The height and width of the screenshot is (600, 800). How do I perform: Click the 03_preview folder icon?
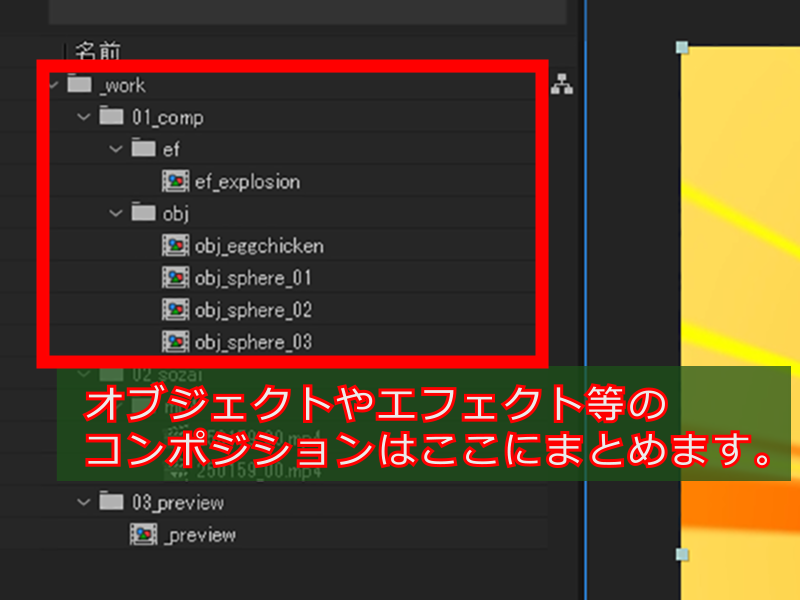[x=111, y=501]
